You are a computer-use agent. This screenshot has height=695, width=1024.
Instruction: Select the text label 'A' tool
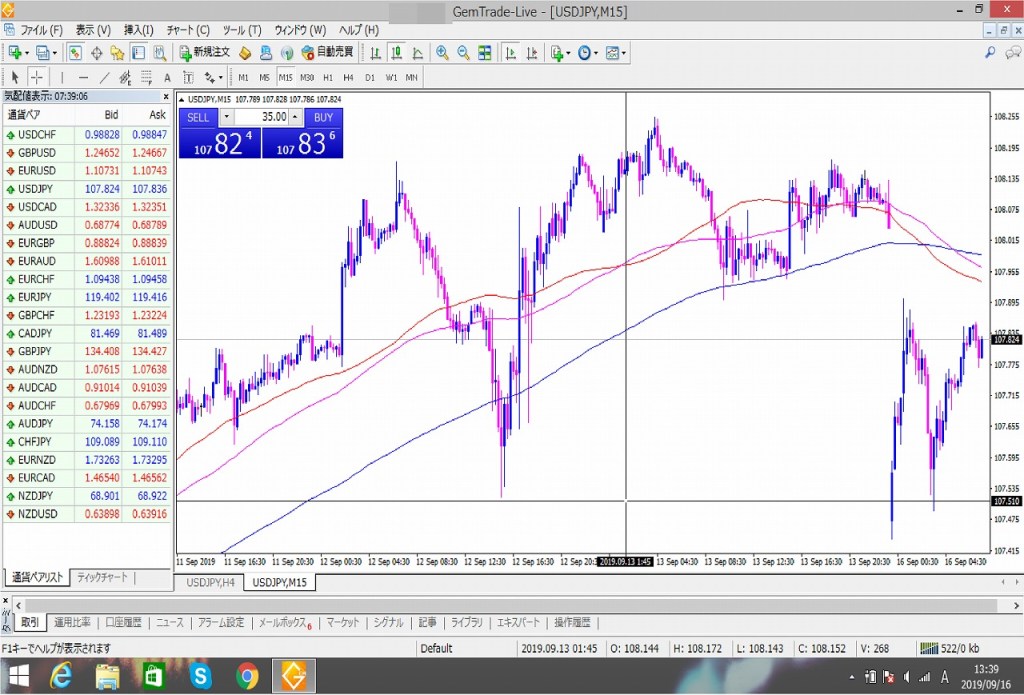click(x=167, y=77)
